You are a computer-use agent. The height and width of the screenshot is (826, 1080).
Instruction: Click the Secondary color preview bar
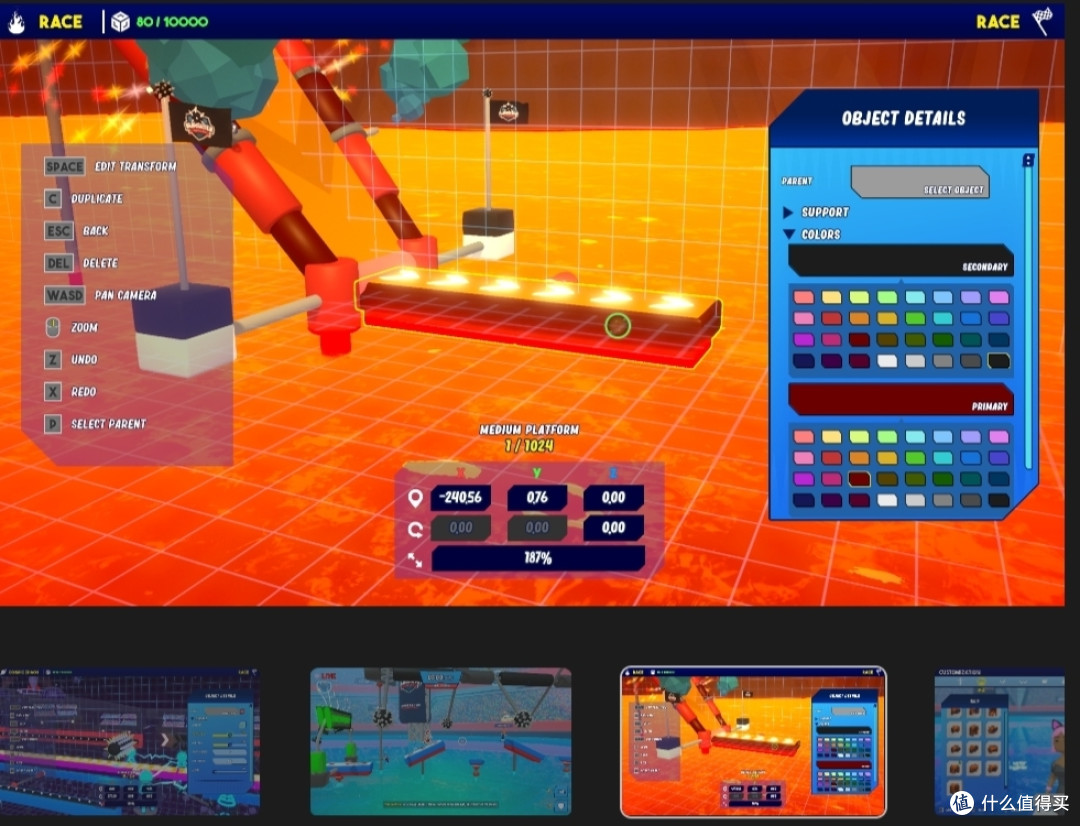click(x=900, y=260)
